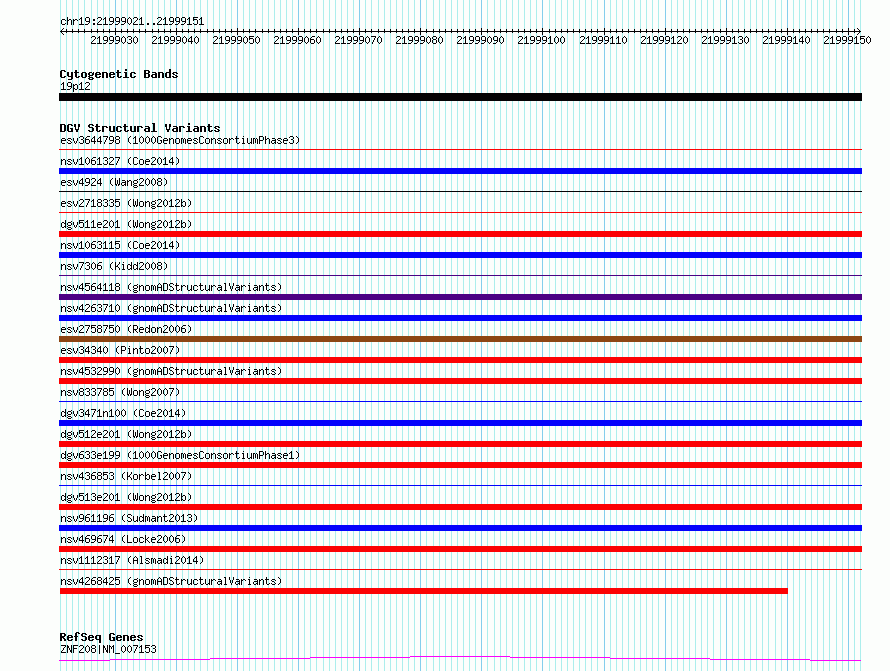890x671 pixels.
Task: Click the blue bar under nsv961196
Action: point(460,528)
